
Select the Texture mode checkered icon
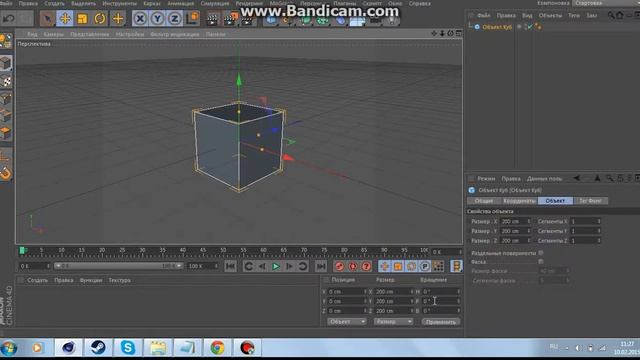point(6,81)
